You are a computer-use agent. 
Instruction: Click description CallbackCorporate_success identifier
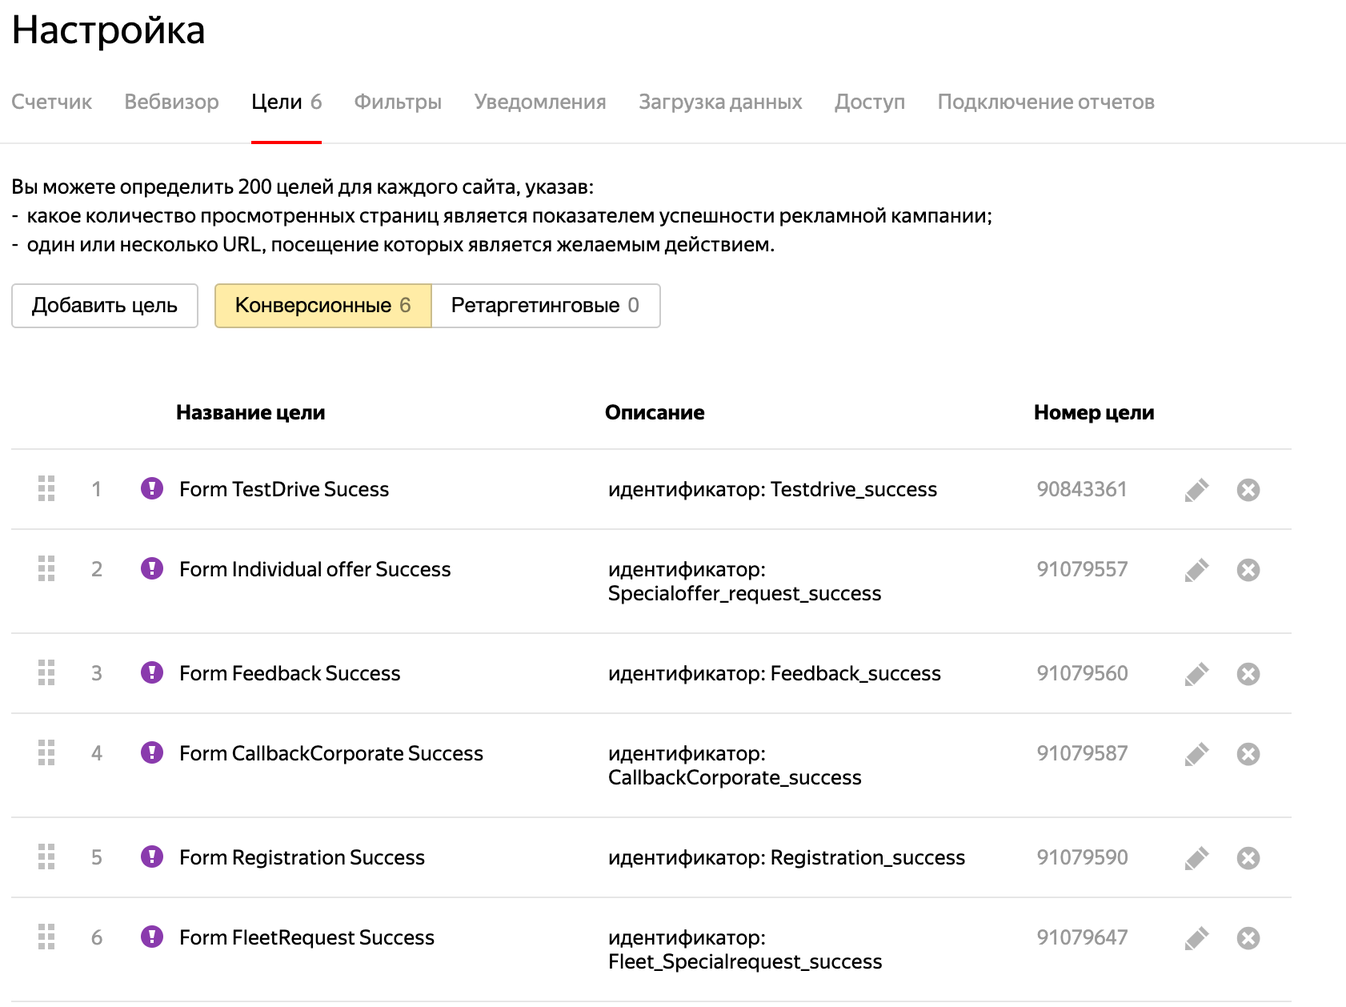(735, 765)
